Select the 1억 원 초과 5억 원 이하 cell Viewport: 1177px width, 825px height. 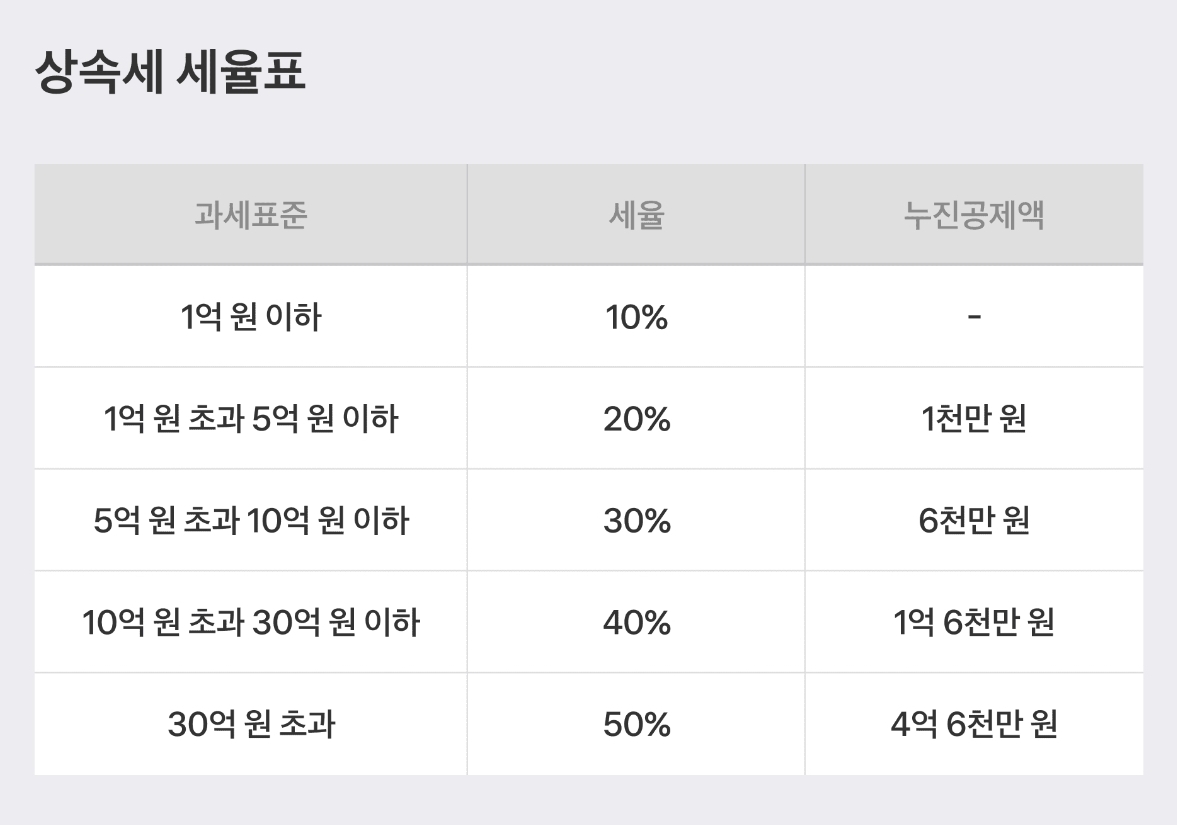click(x=250, y=420)
